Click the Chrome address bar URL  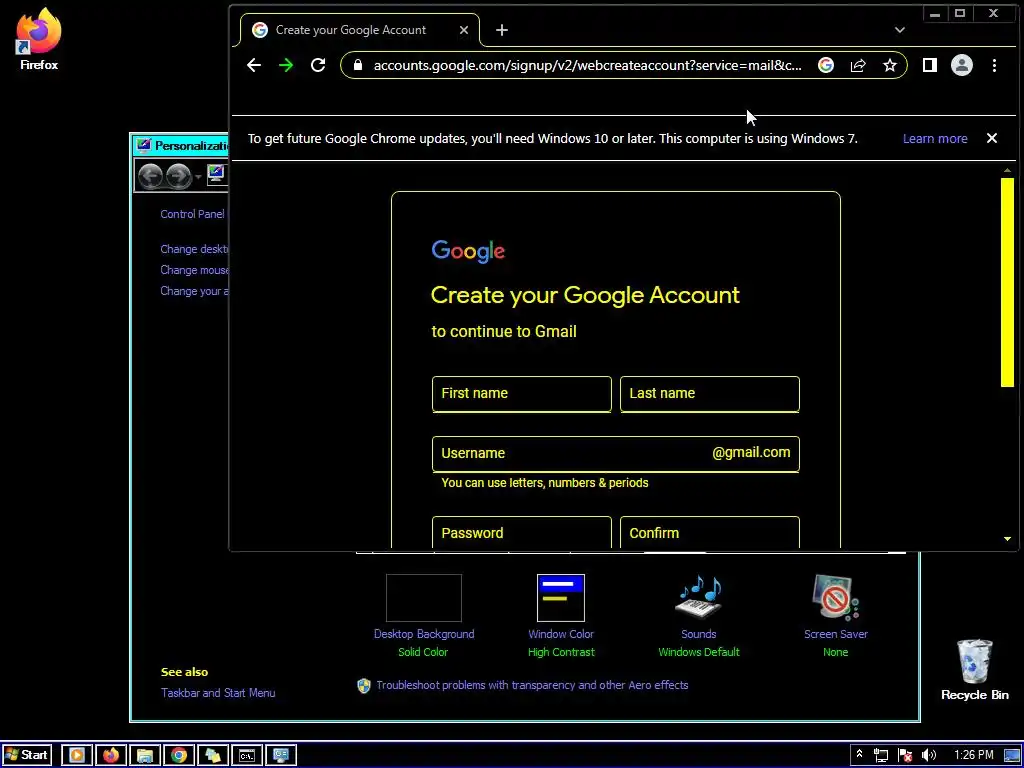587,65
